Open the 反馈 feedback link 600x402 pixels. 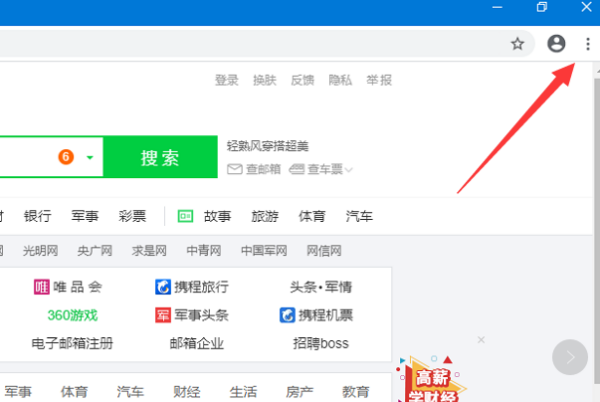[302, 80]
